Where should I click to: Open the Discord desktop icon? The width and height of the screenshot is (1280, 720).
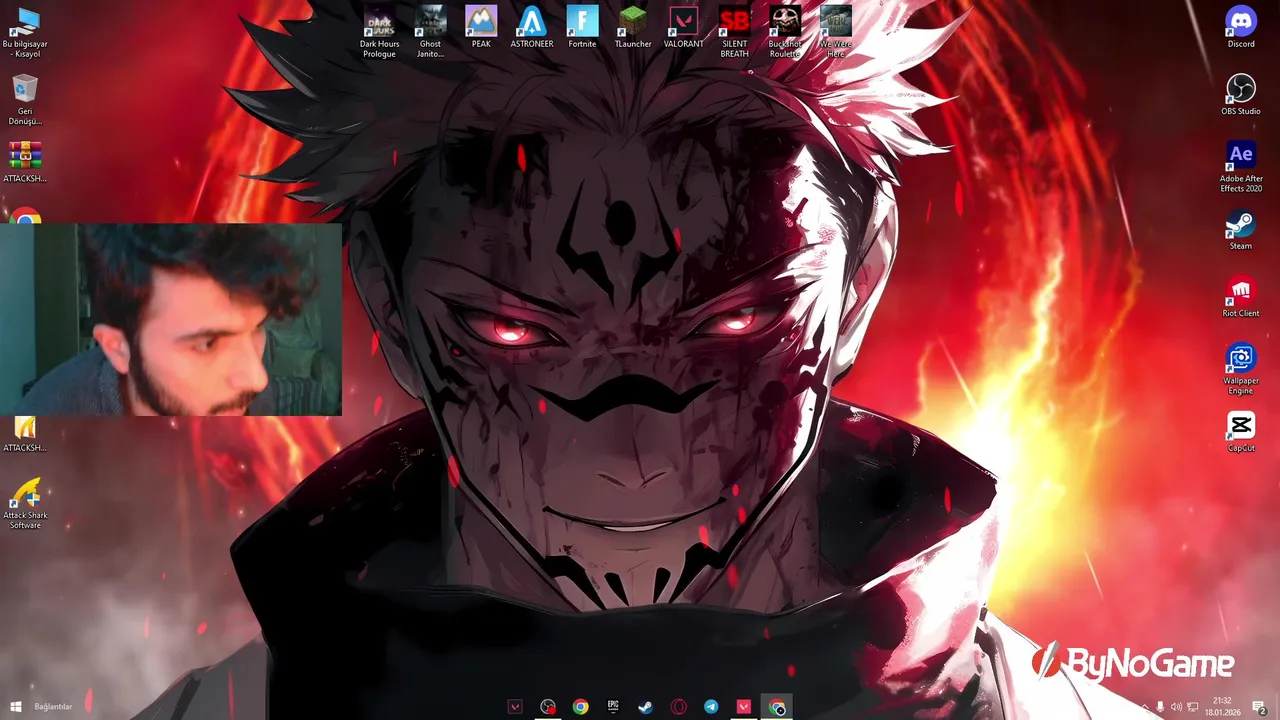click(1241, 27)
